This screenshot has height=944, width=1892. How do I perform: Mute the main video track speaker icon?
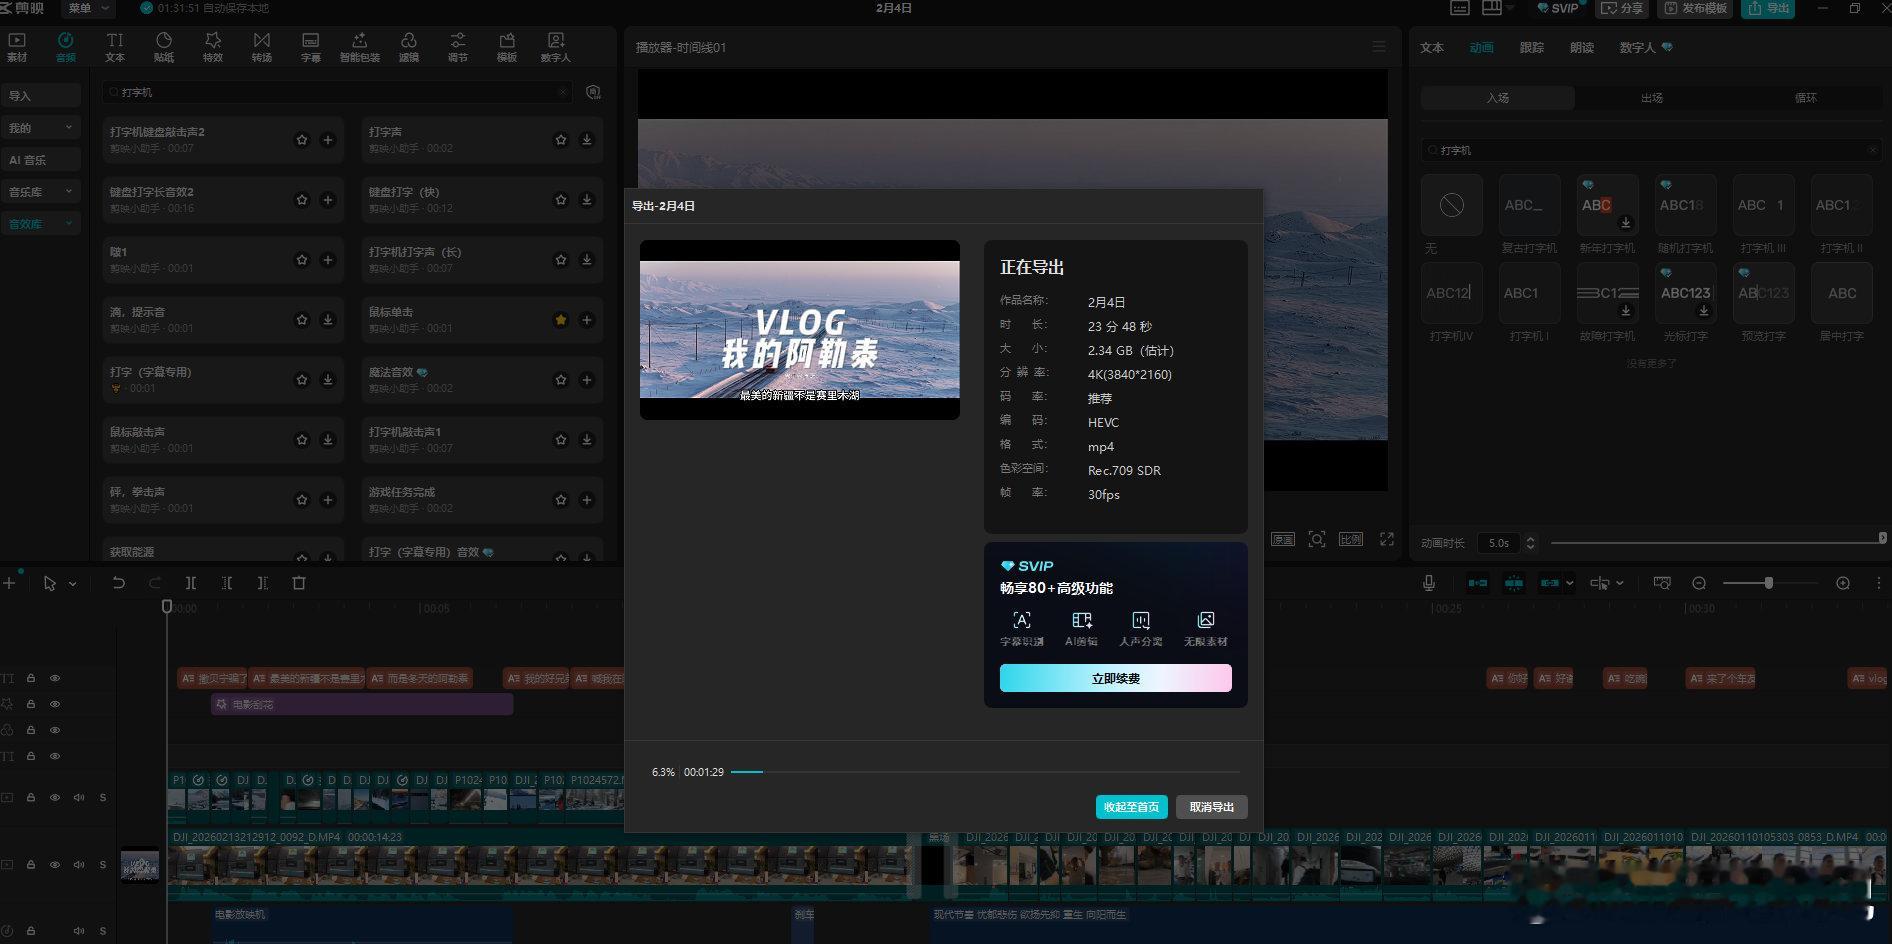point(79,864)
